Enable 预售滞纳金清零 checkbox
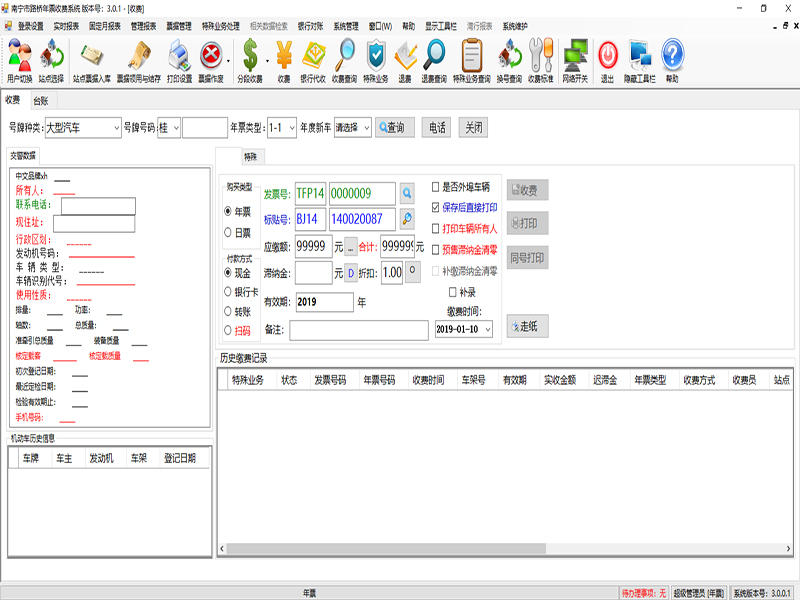800x600 pixels. (435, 249)
